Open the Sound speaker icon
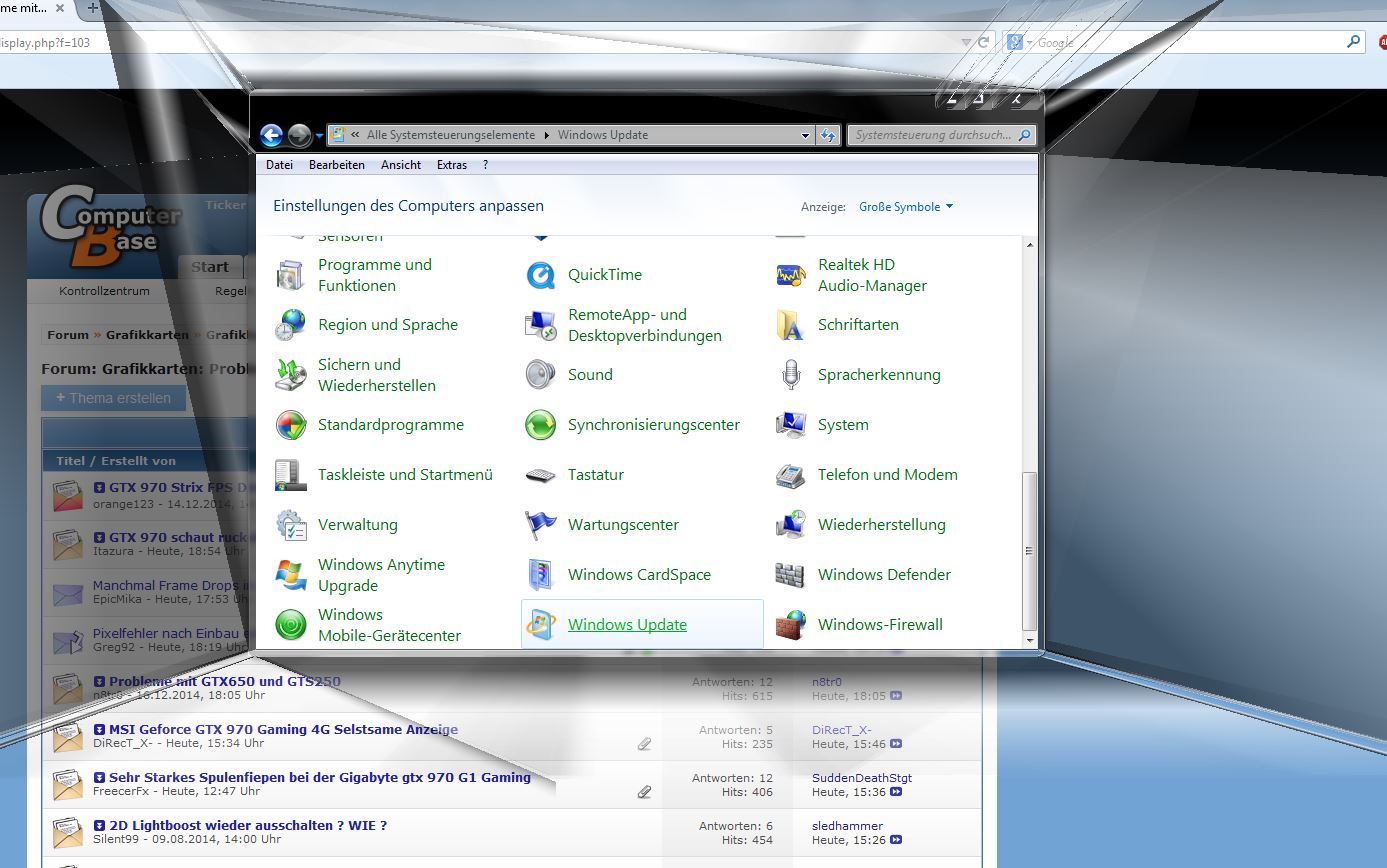Viewport: 1387px width, 868px height. [541, 375]
